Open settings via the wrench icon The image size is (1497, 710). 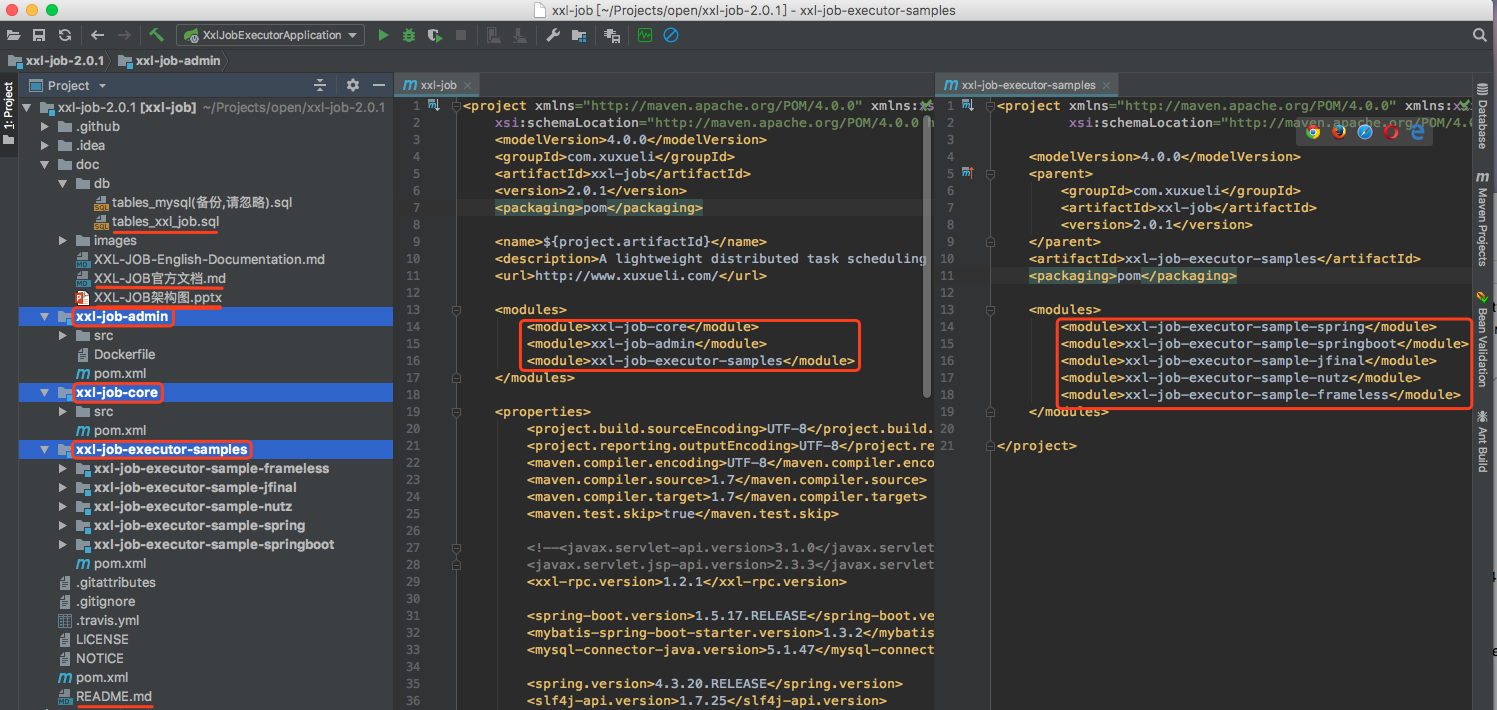553,35
